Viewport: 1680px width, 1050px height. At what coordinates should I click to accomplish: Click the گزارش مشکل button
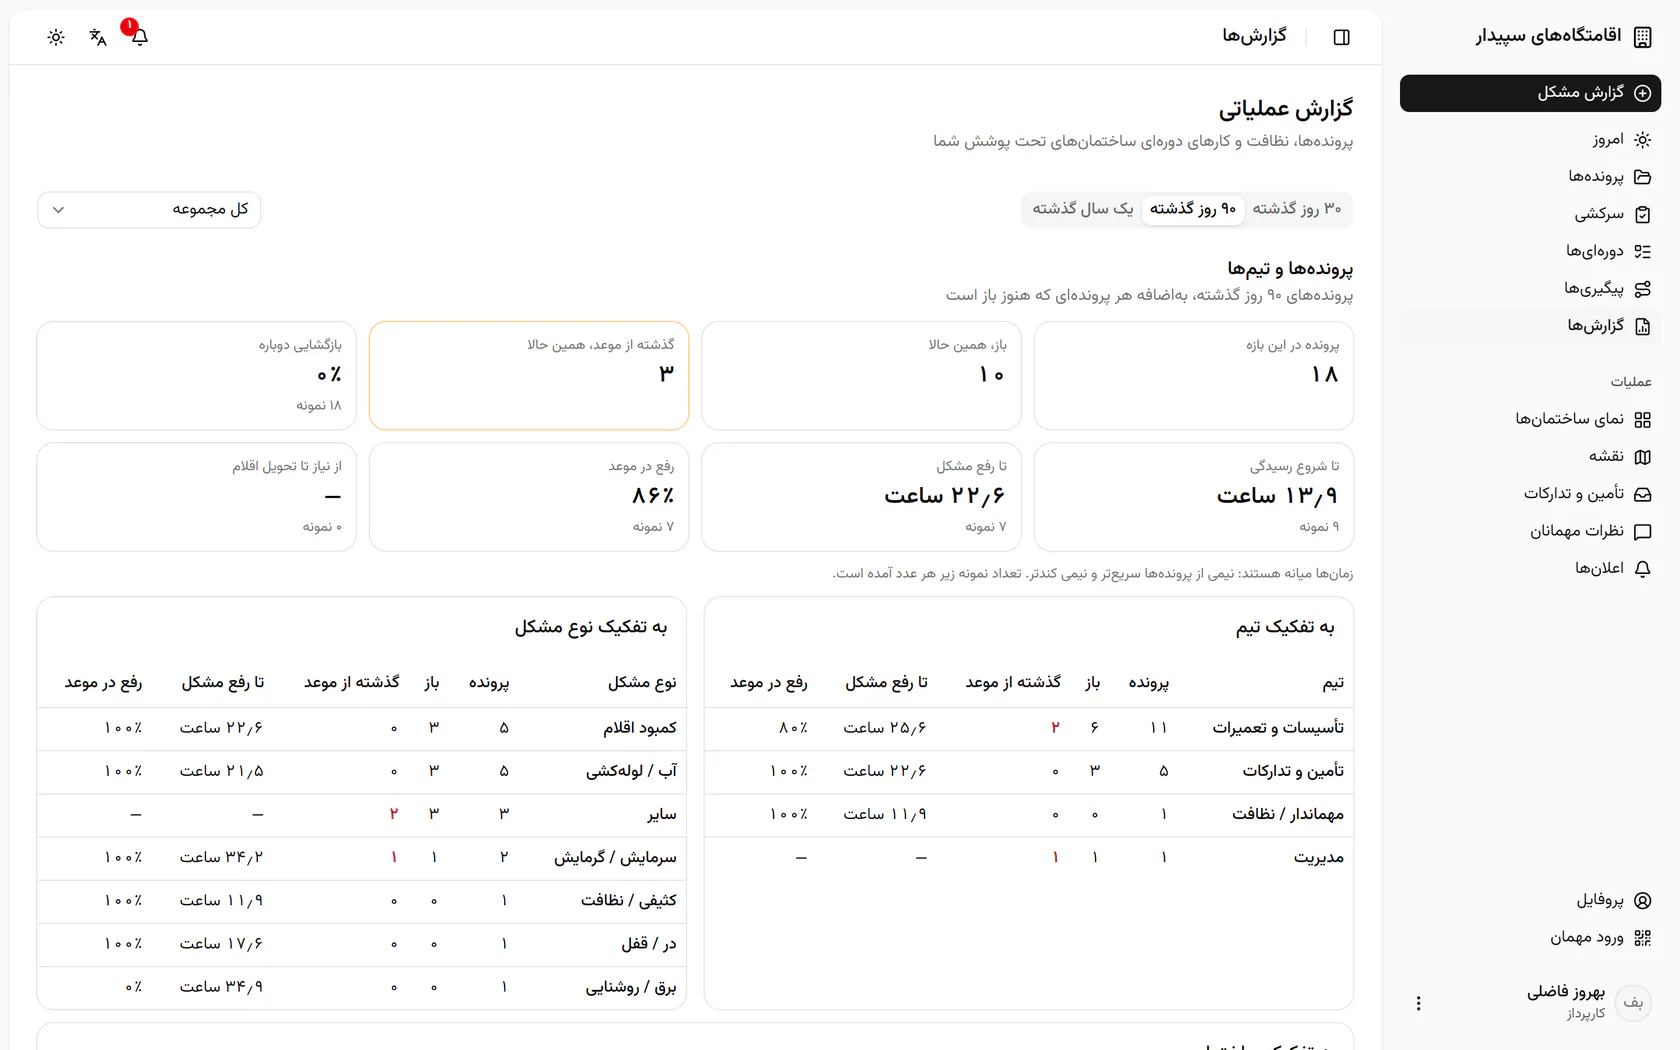(1530, 93)
